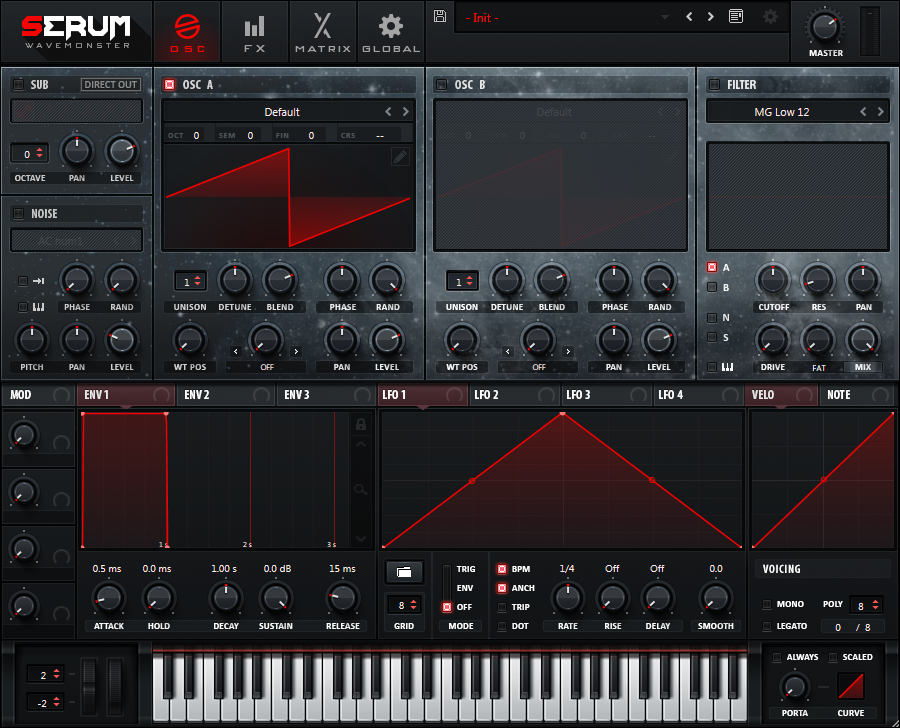This screenshot has width=900, height=728.
Task: Change POLY voice count stepper
Action: pyautogui.click(x=867, y=605)
